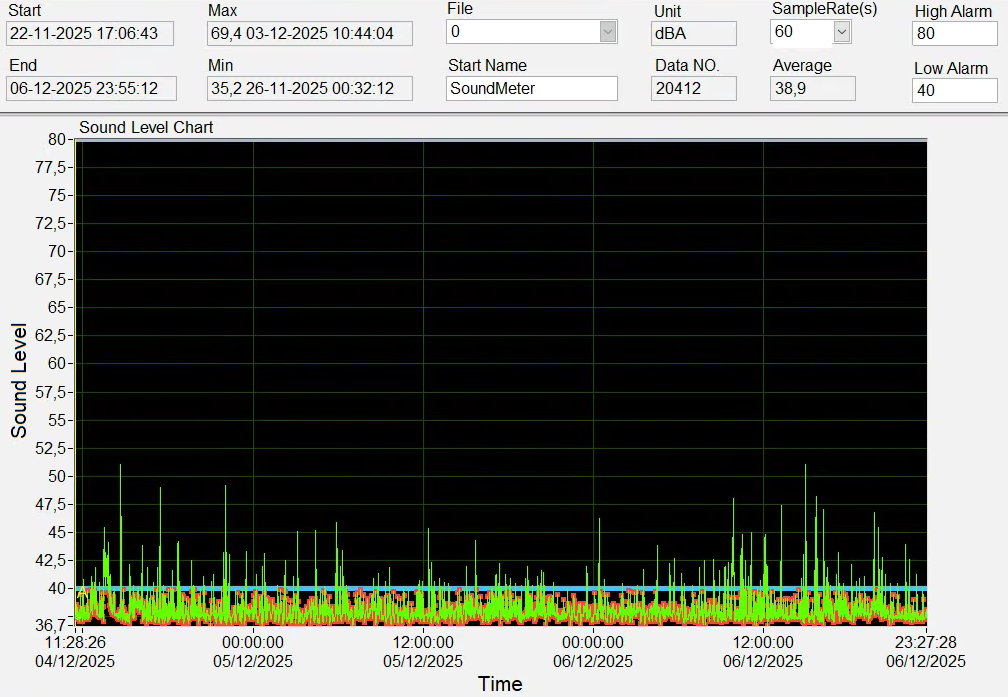This screenshot has height=697, width=1008.
Task: Click the SampleRate value 60
Action: (800, 32)
